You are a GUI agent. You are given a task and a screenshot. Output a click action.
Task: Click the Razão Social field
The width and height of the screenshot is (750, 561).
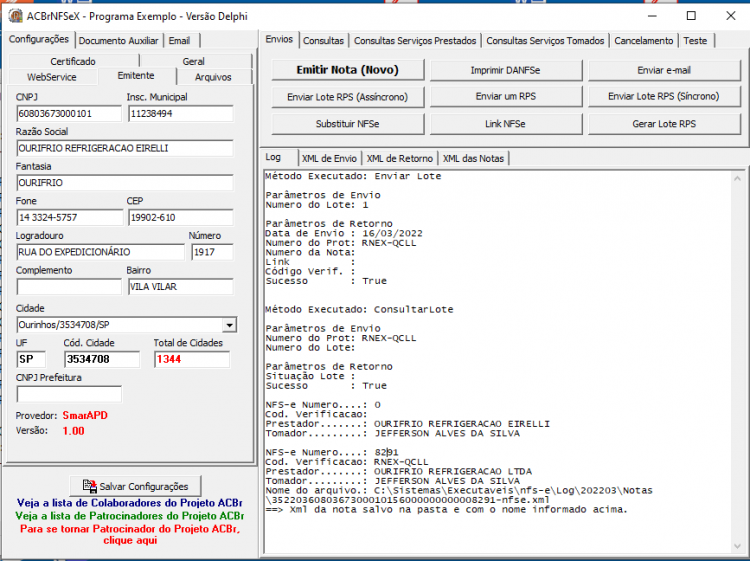tap(125, 148)
